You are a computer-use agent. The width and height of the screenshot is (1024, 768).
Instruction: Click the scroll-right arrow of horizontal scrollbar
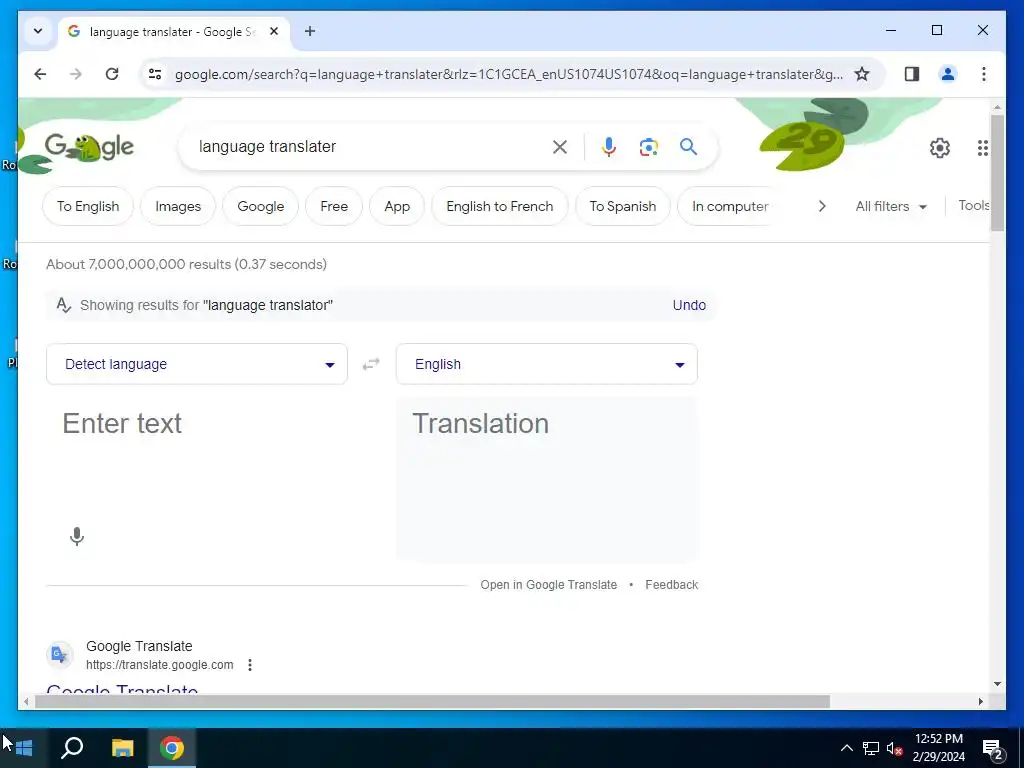[x=980, y=701]
